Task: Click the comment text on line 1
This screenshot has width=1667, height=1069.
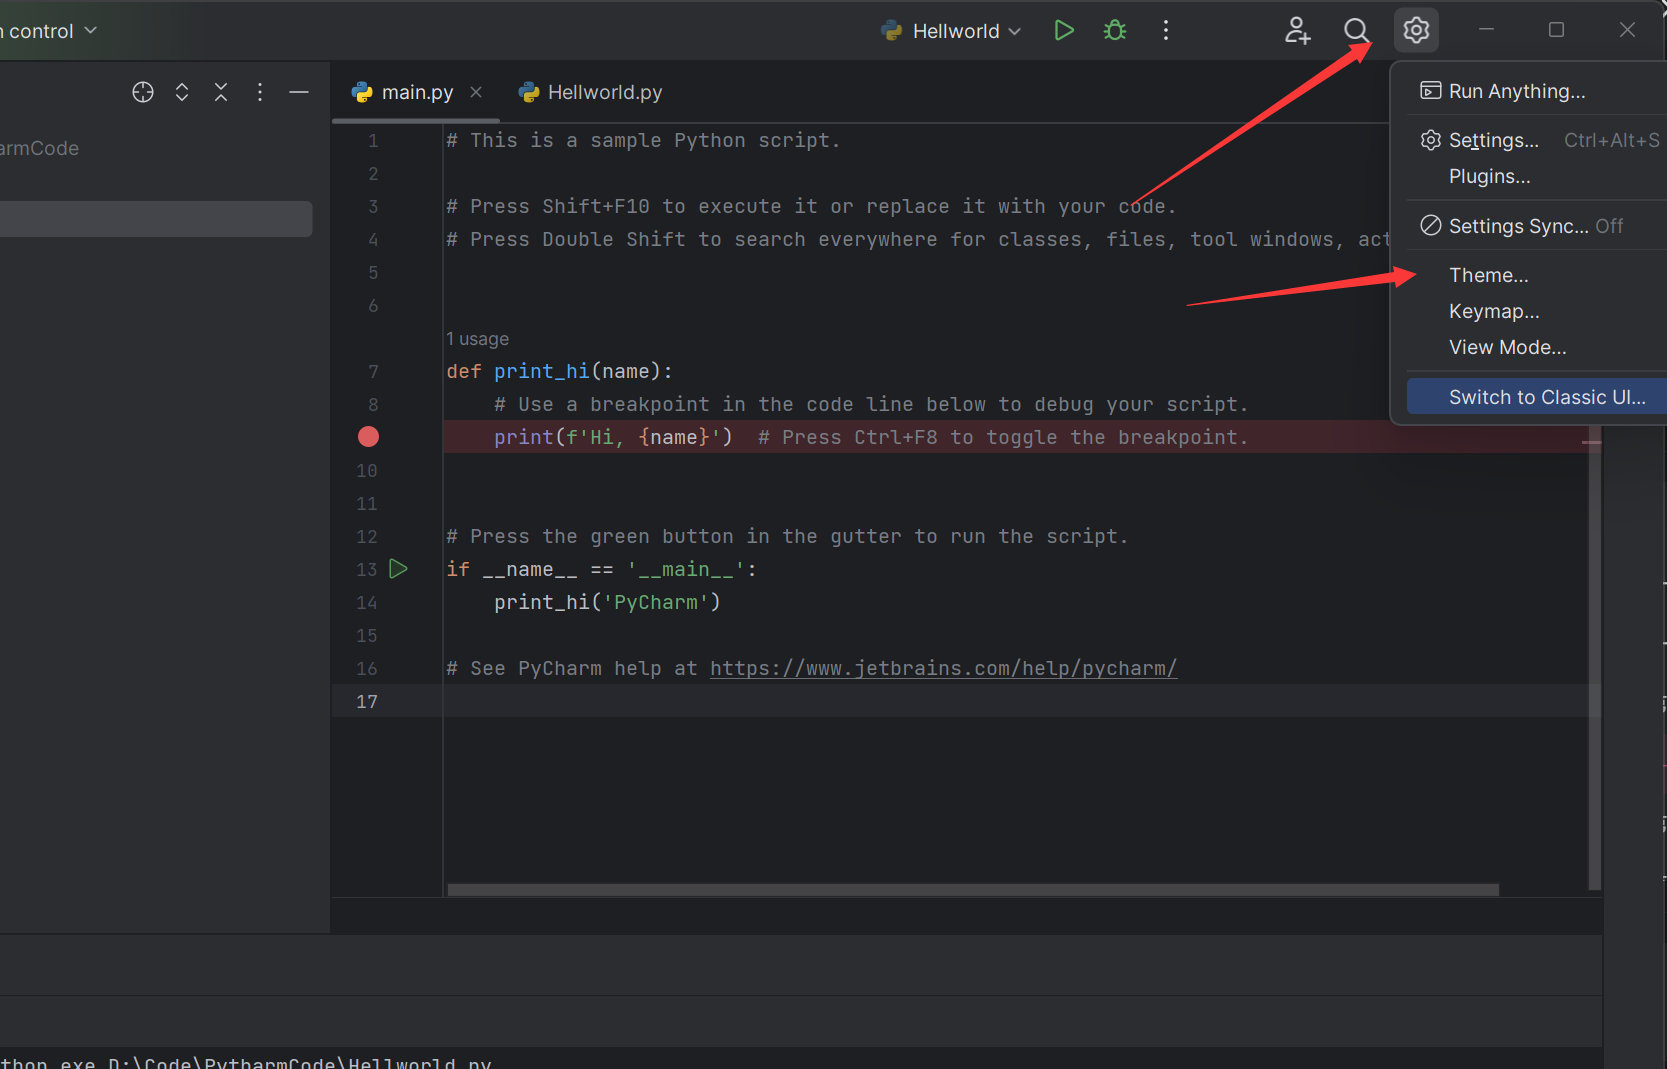Action: click(x=643, y=140)
